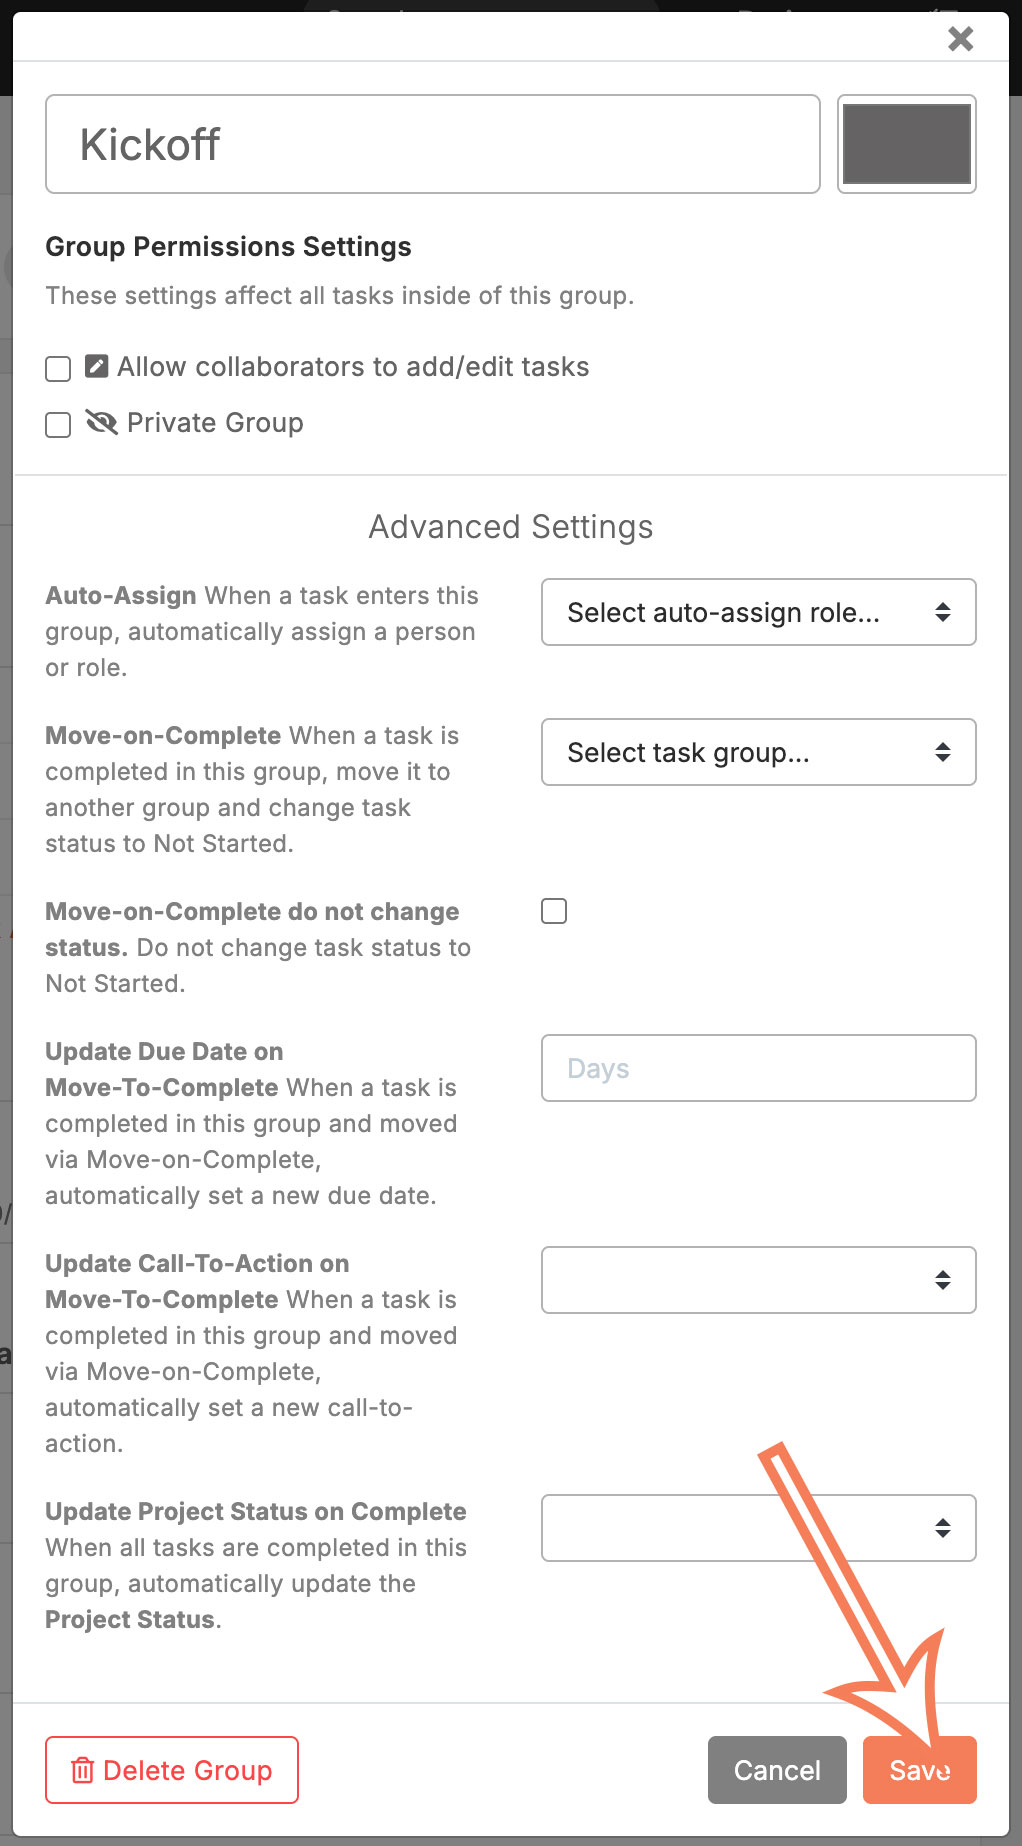Open the Update Project Status on Complete dropdown

click(759, 1528)
